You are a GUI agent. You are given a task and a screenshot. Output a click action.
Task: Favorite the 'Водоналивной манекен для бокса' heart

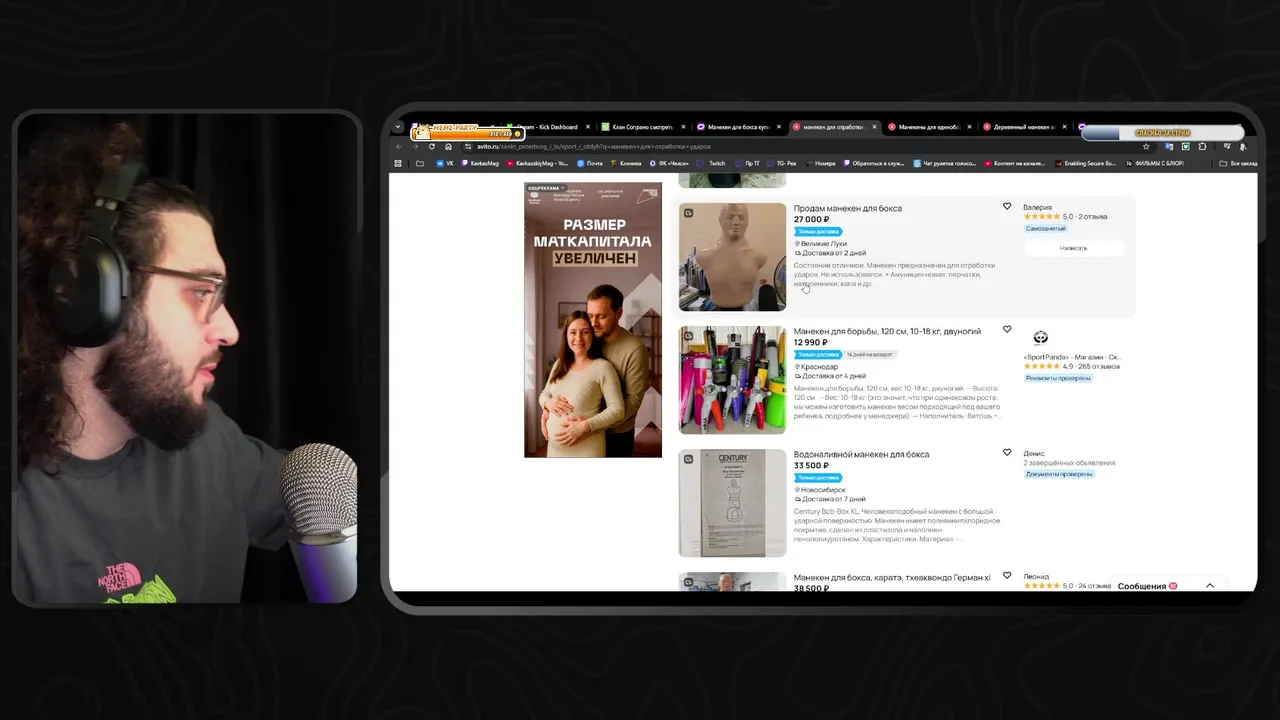pos(1007,453)
